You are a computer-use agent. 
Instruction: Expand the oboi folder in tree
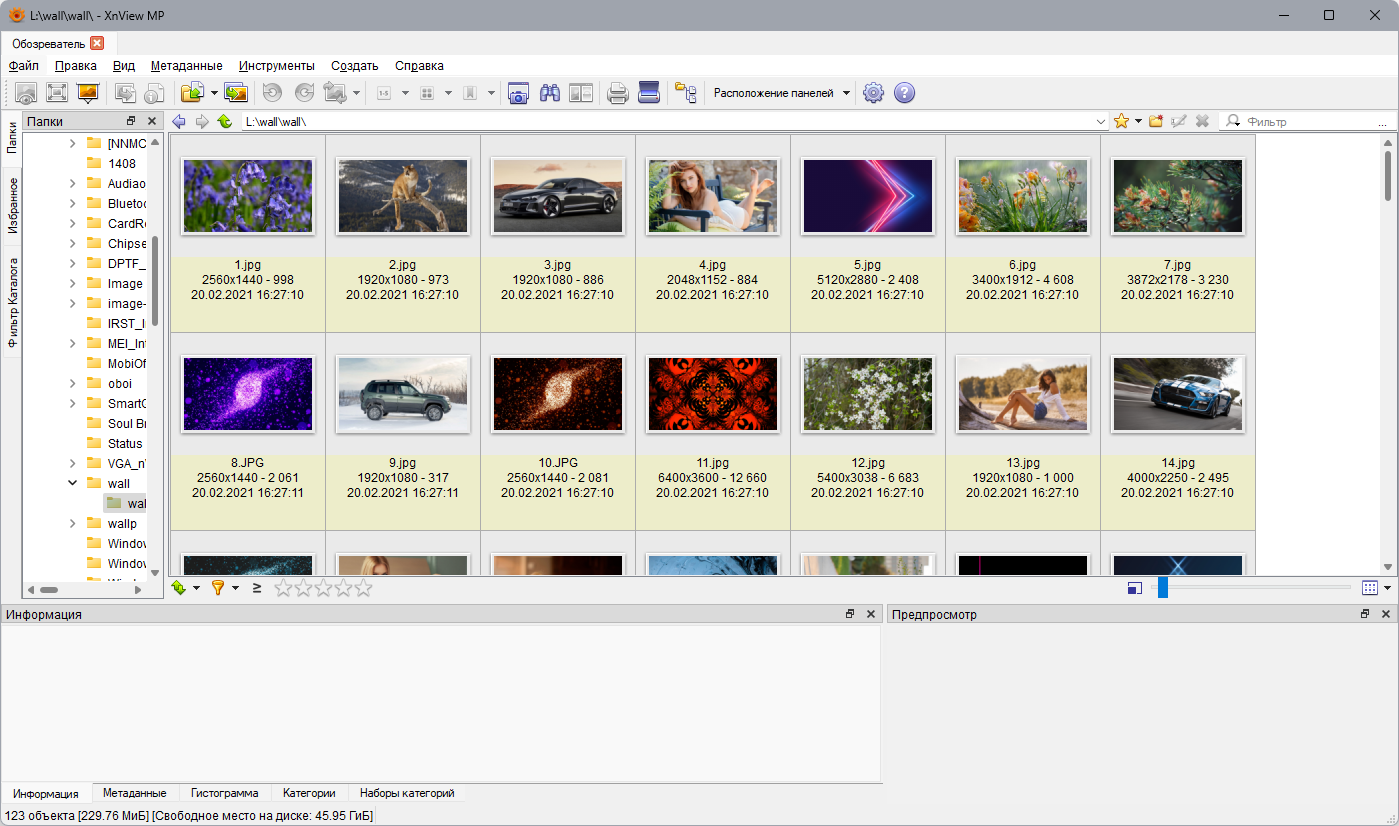click(73, 383)
